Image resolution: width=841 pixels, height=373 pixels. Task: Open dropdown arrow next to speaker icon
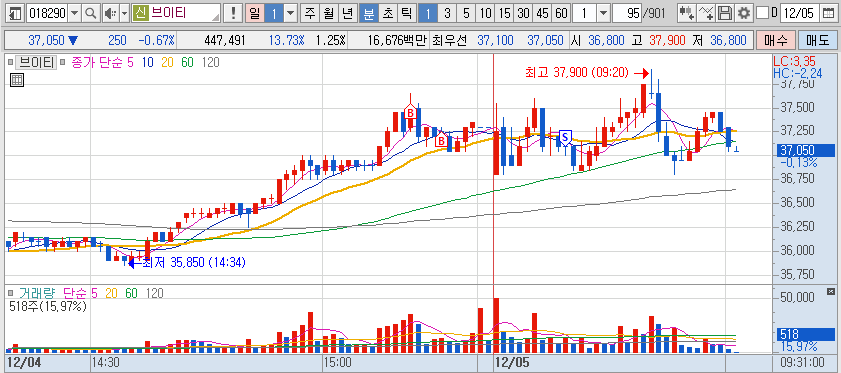click(x=124, y=13)
